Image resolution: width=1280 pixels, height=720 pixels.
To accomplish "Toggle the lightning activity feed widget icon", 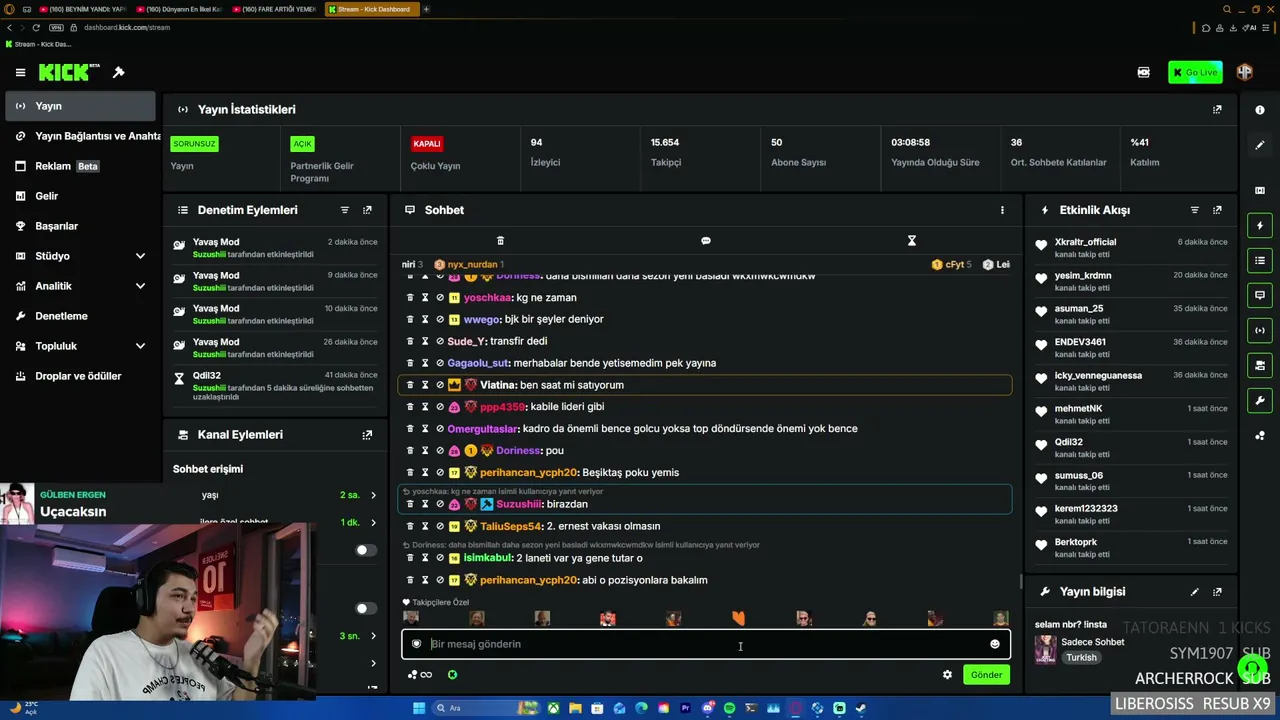I will coord(1260,226).
